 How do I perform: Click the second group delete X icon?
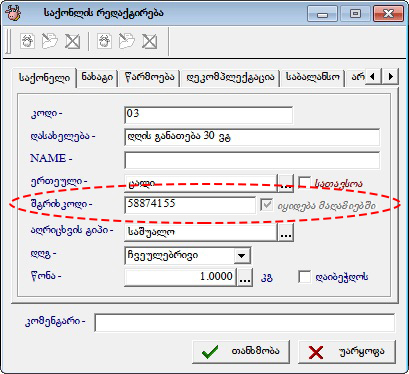click(149, 42)
